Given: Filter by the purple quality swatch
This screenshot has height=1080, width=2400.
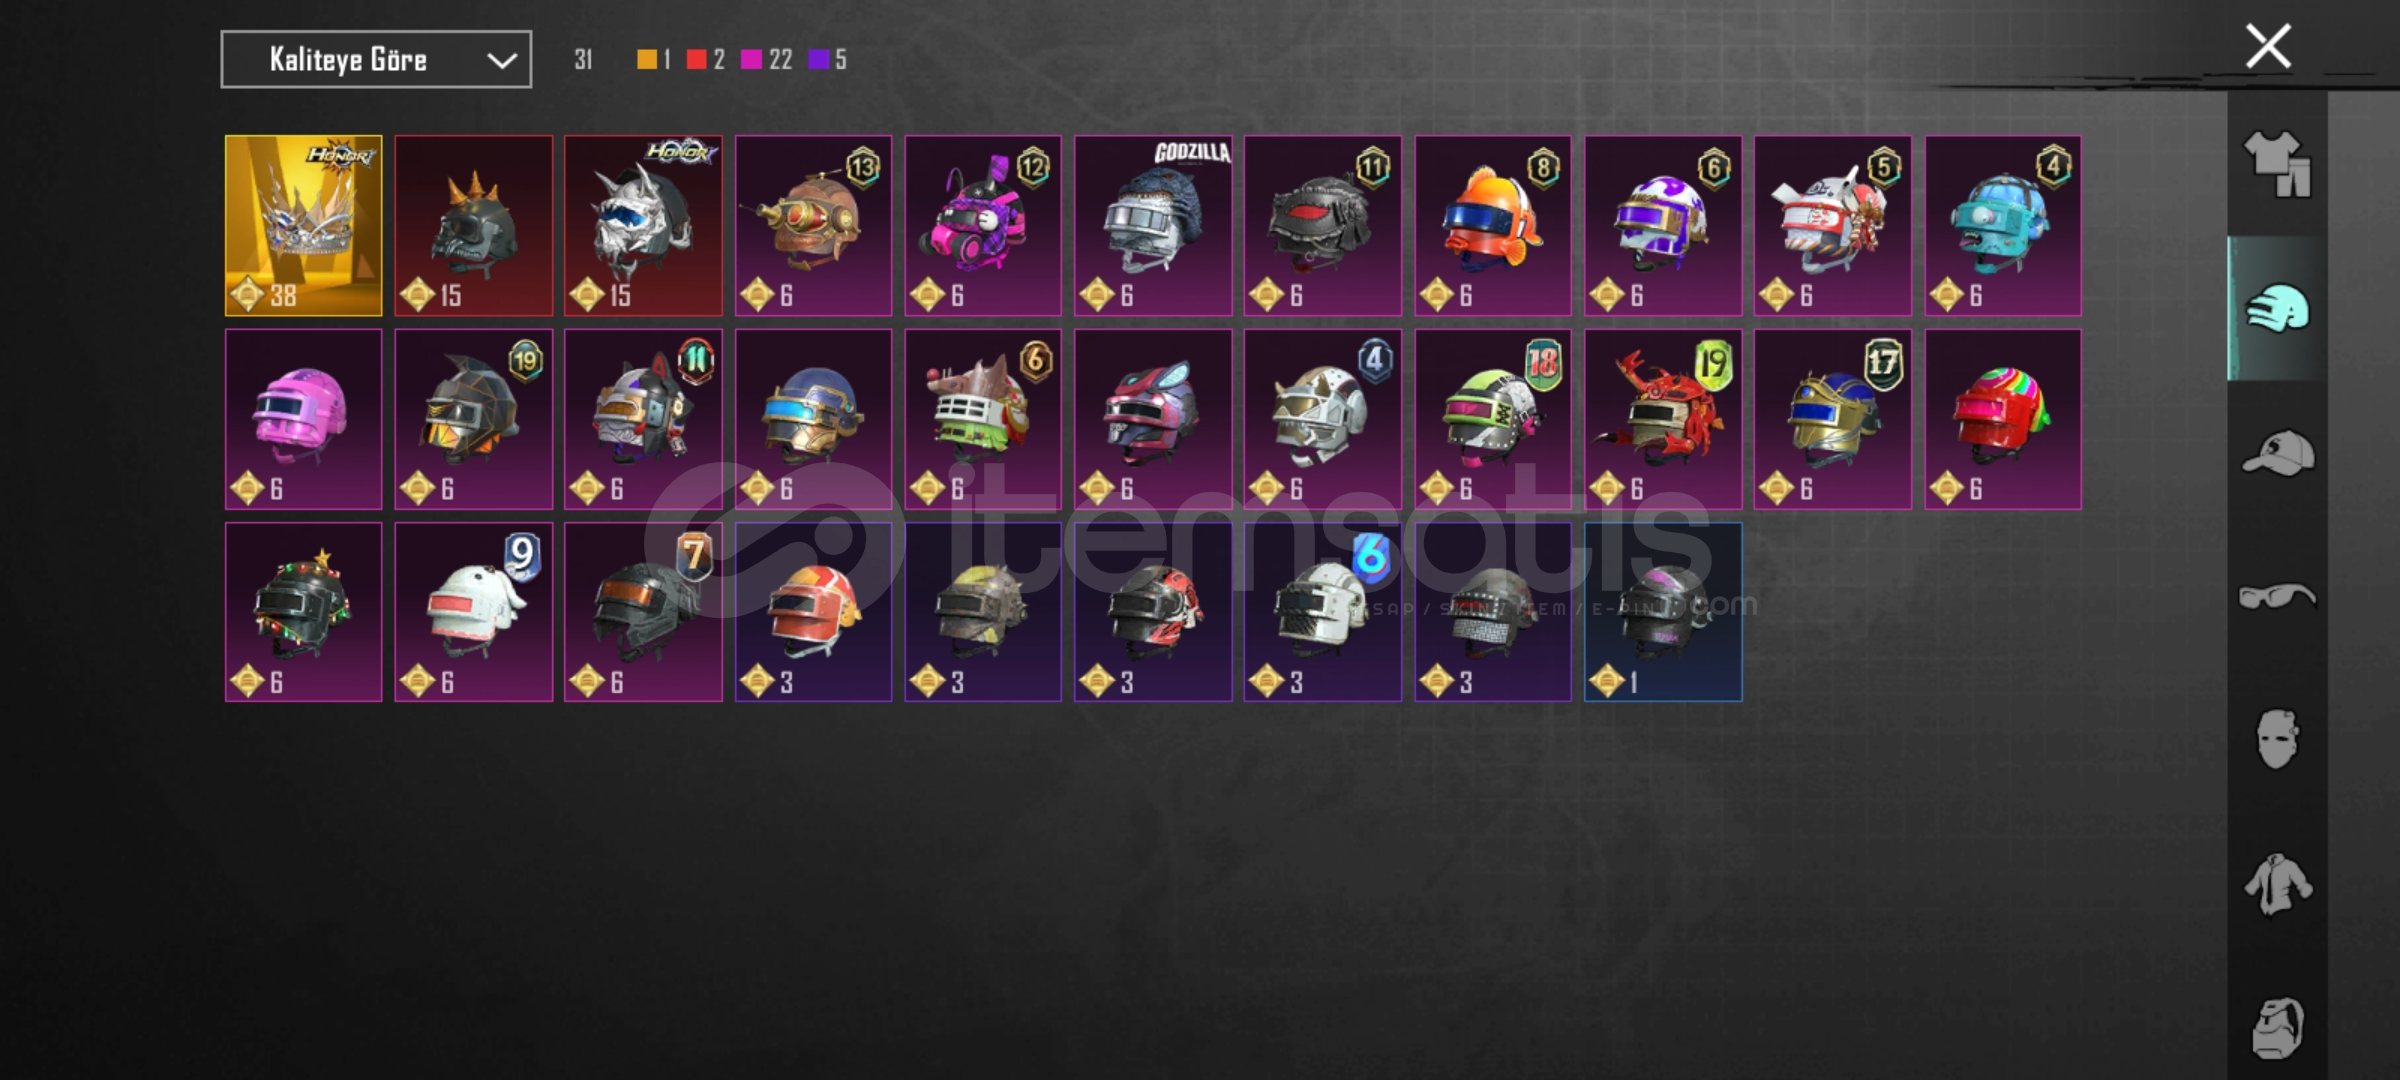Looking at the screenshot, I should pyautogui.click(x=818, y=60).
